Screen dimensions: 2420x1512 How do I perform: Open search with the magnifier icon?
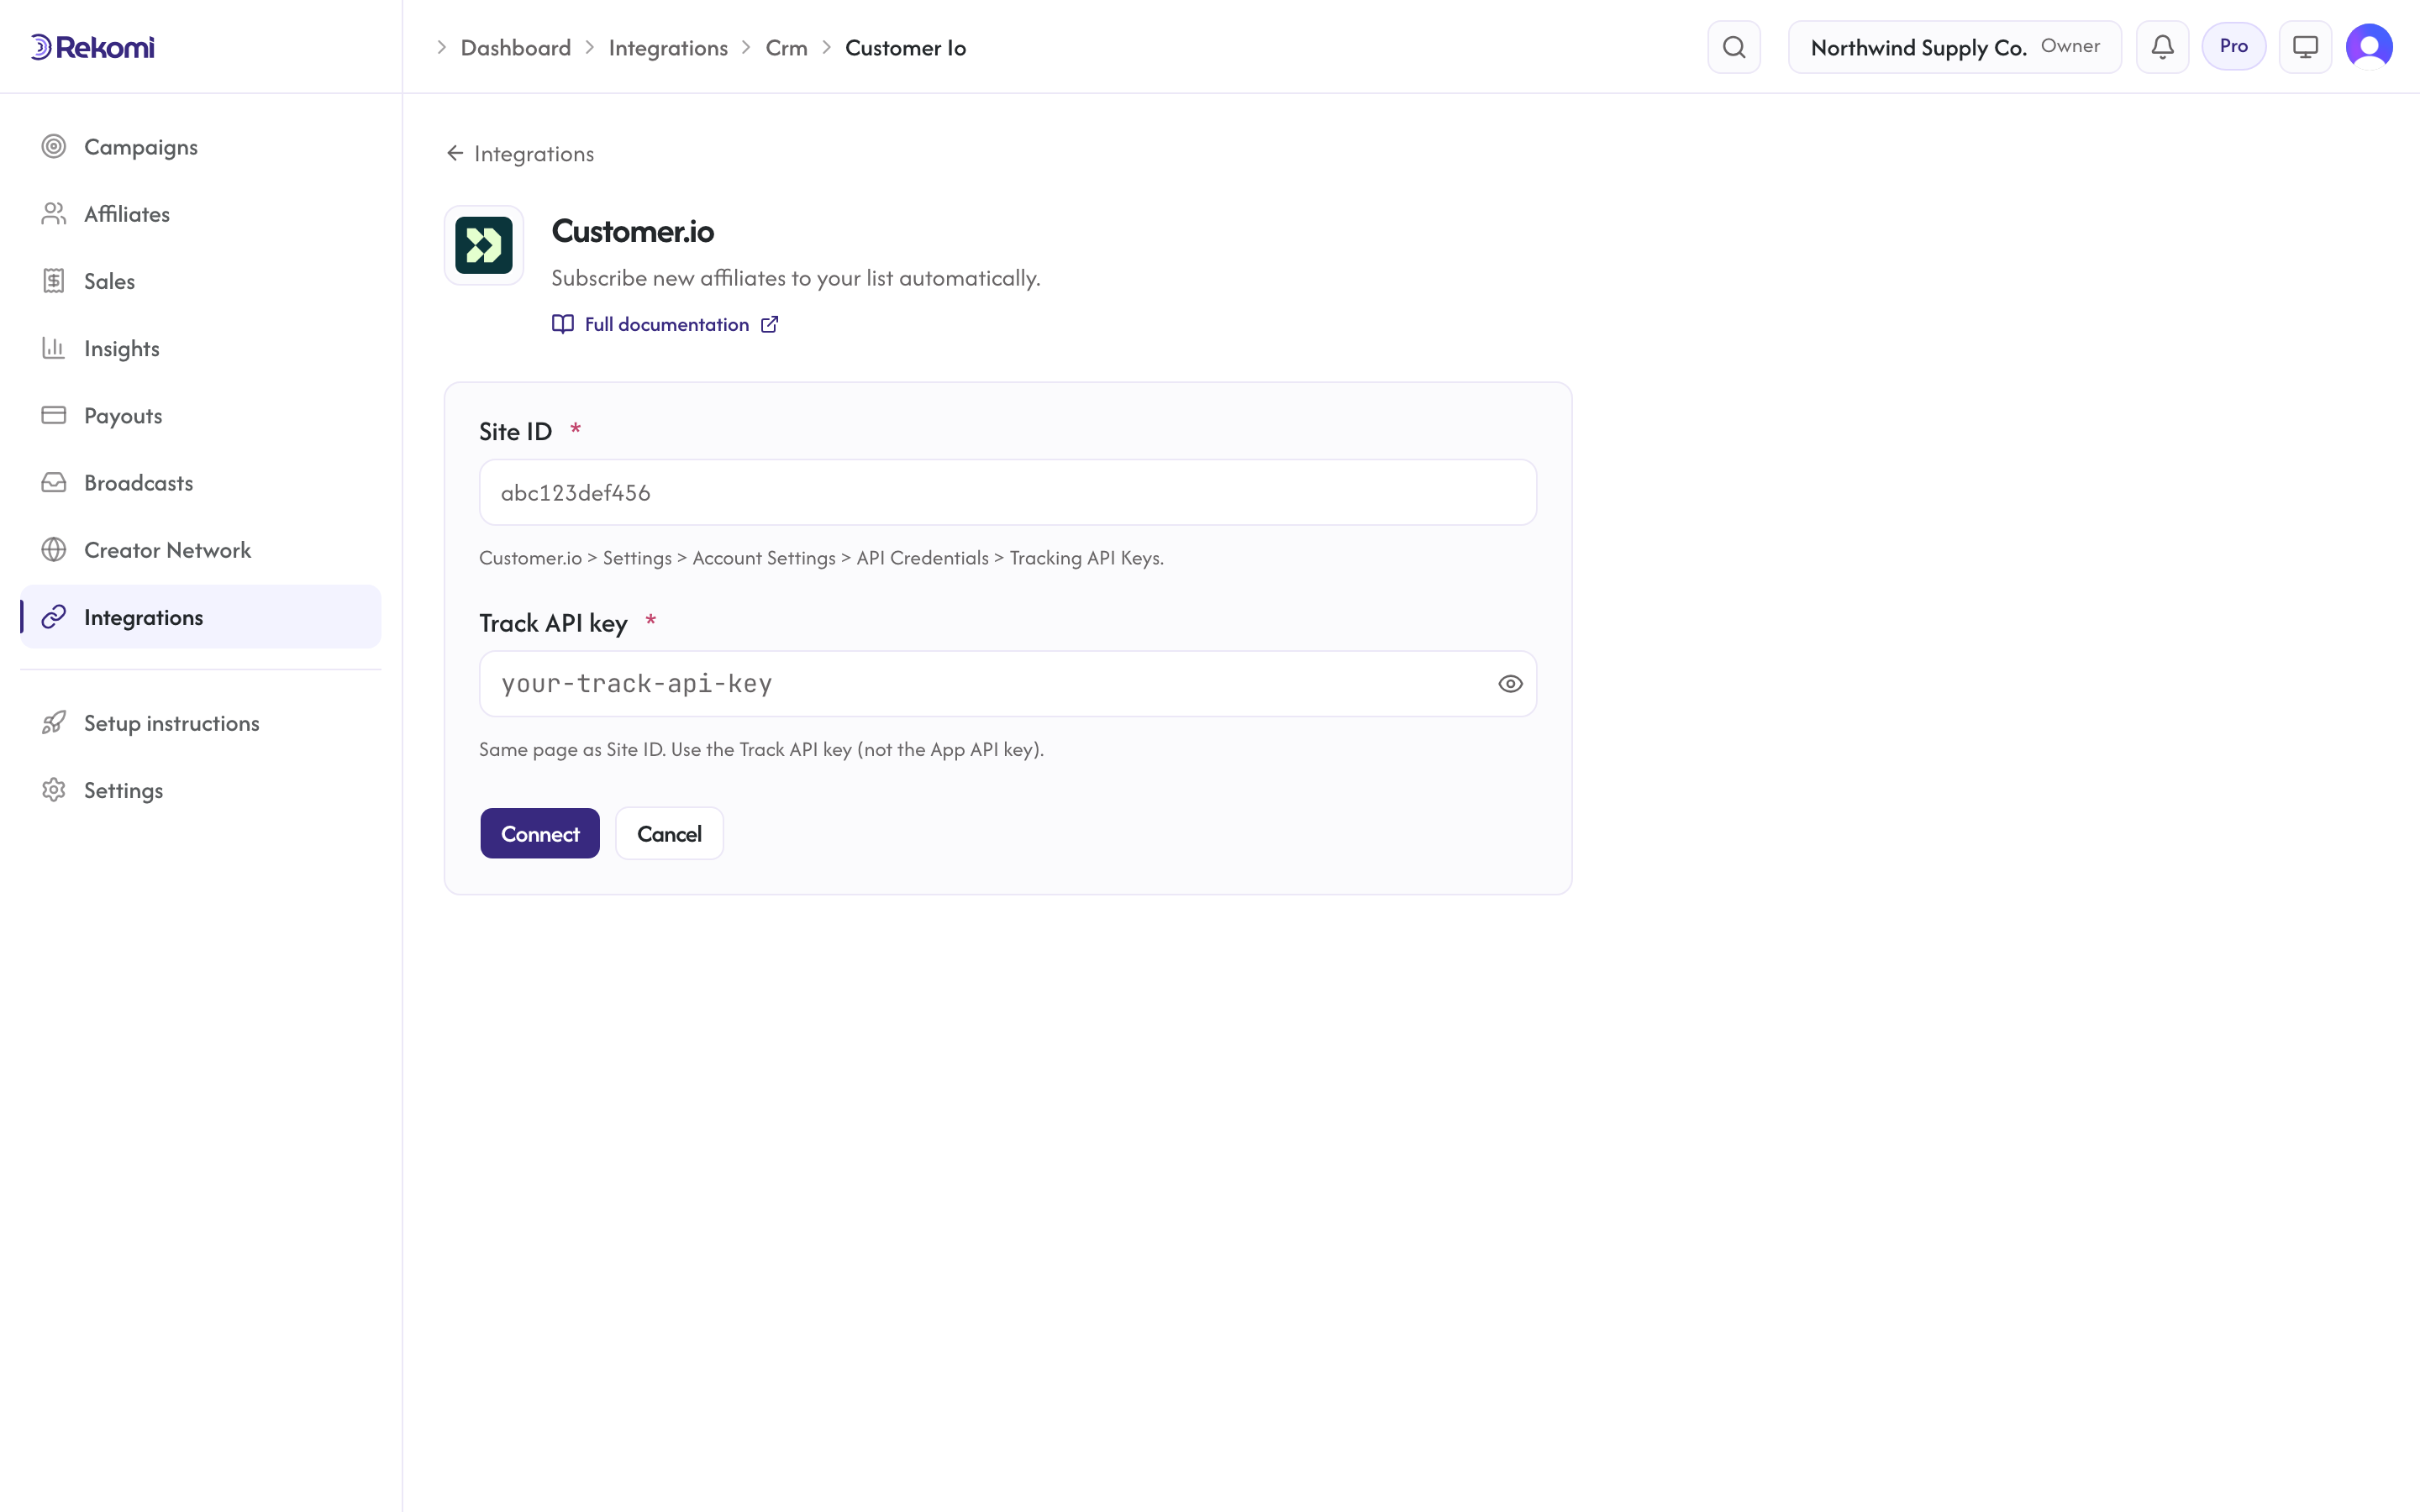click(x=1734, y=47)
